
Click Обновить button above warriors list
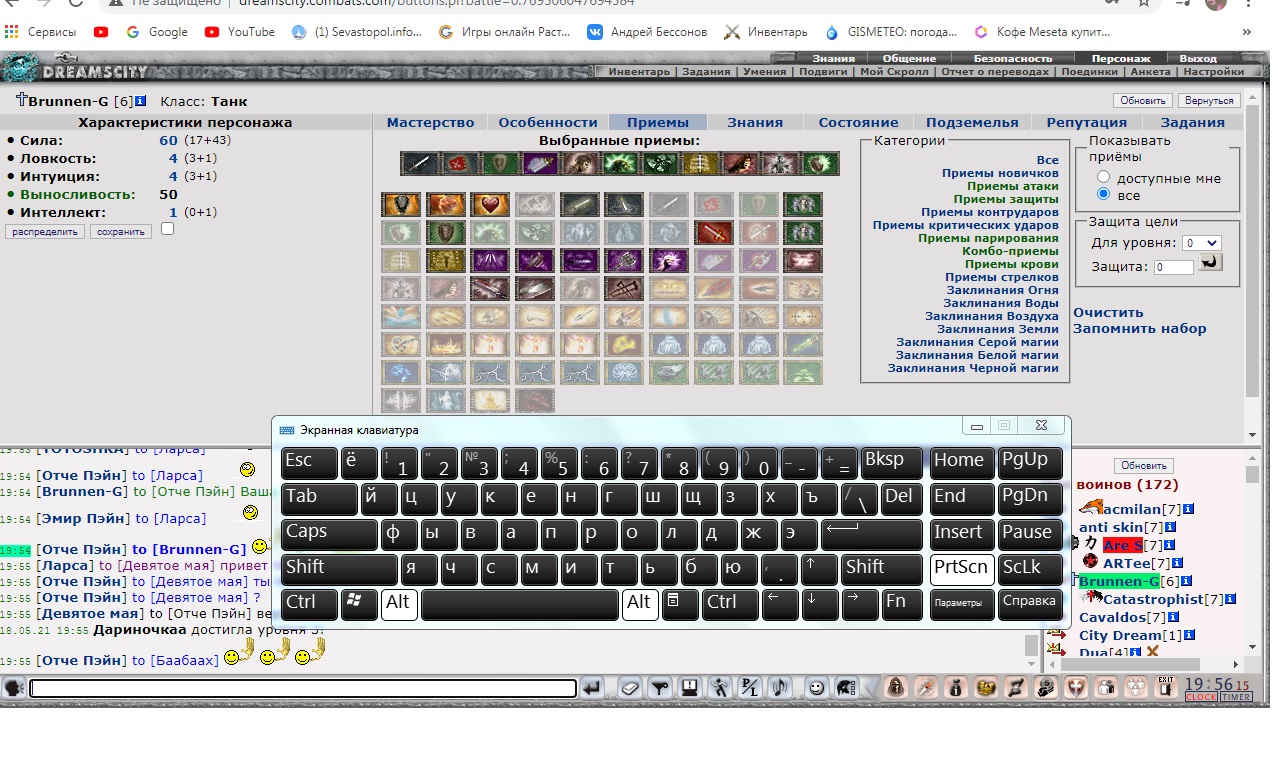click(x=1144, y=466)
